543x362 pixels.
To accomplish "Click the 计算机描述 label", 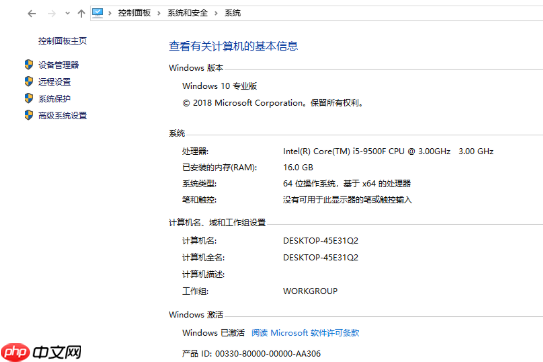I will (203, 274).
